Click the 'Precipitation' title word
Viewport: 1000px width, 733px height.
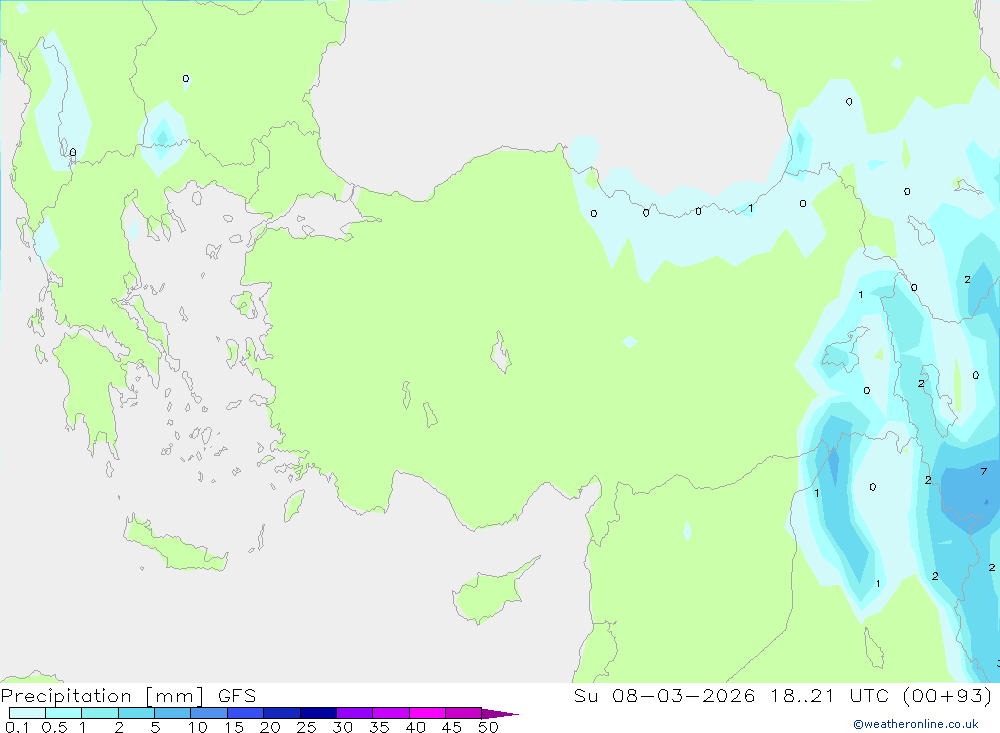(x=66, y=696)
